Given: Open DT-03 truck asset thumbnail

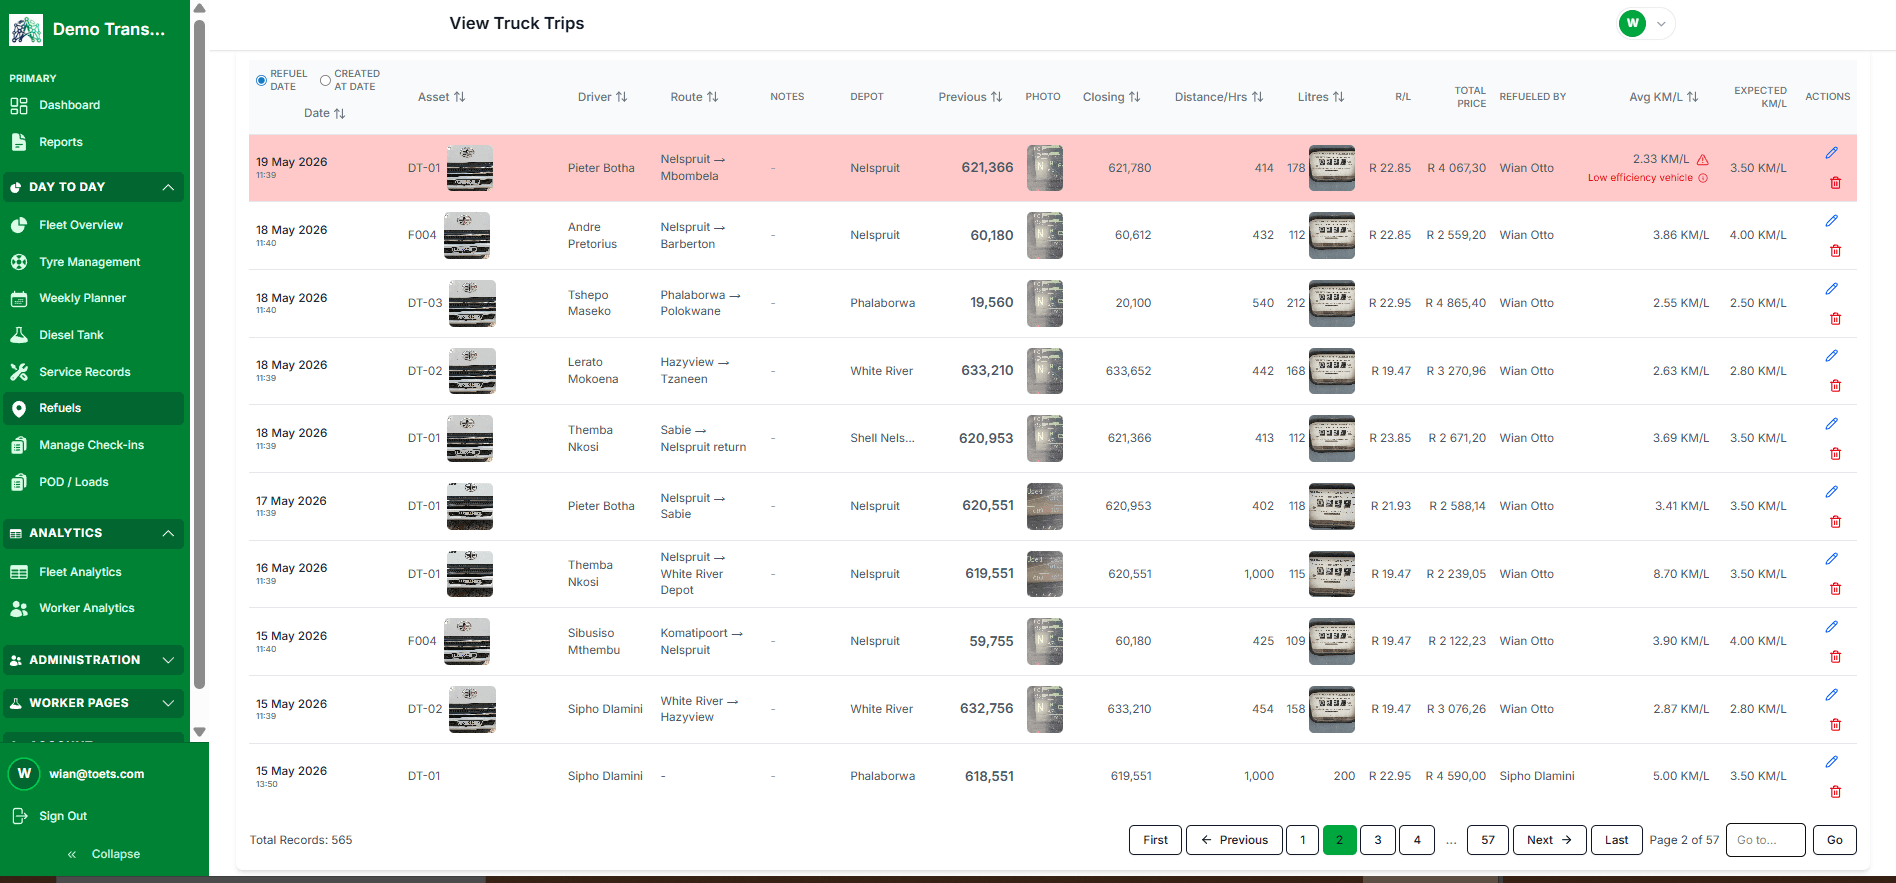Looking at the screenshot, I should (472, 303).
